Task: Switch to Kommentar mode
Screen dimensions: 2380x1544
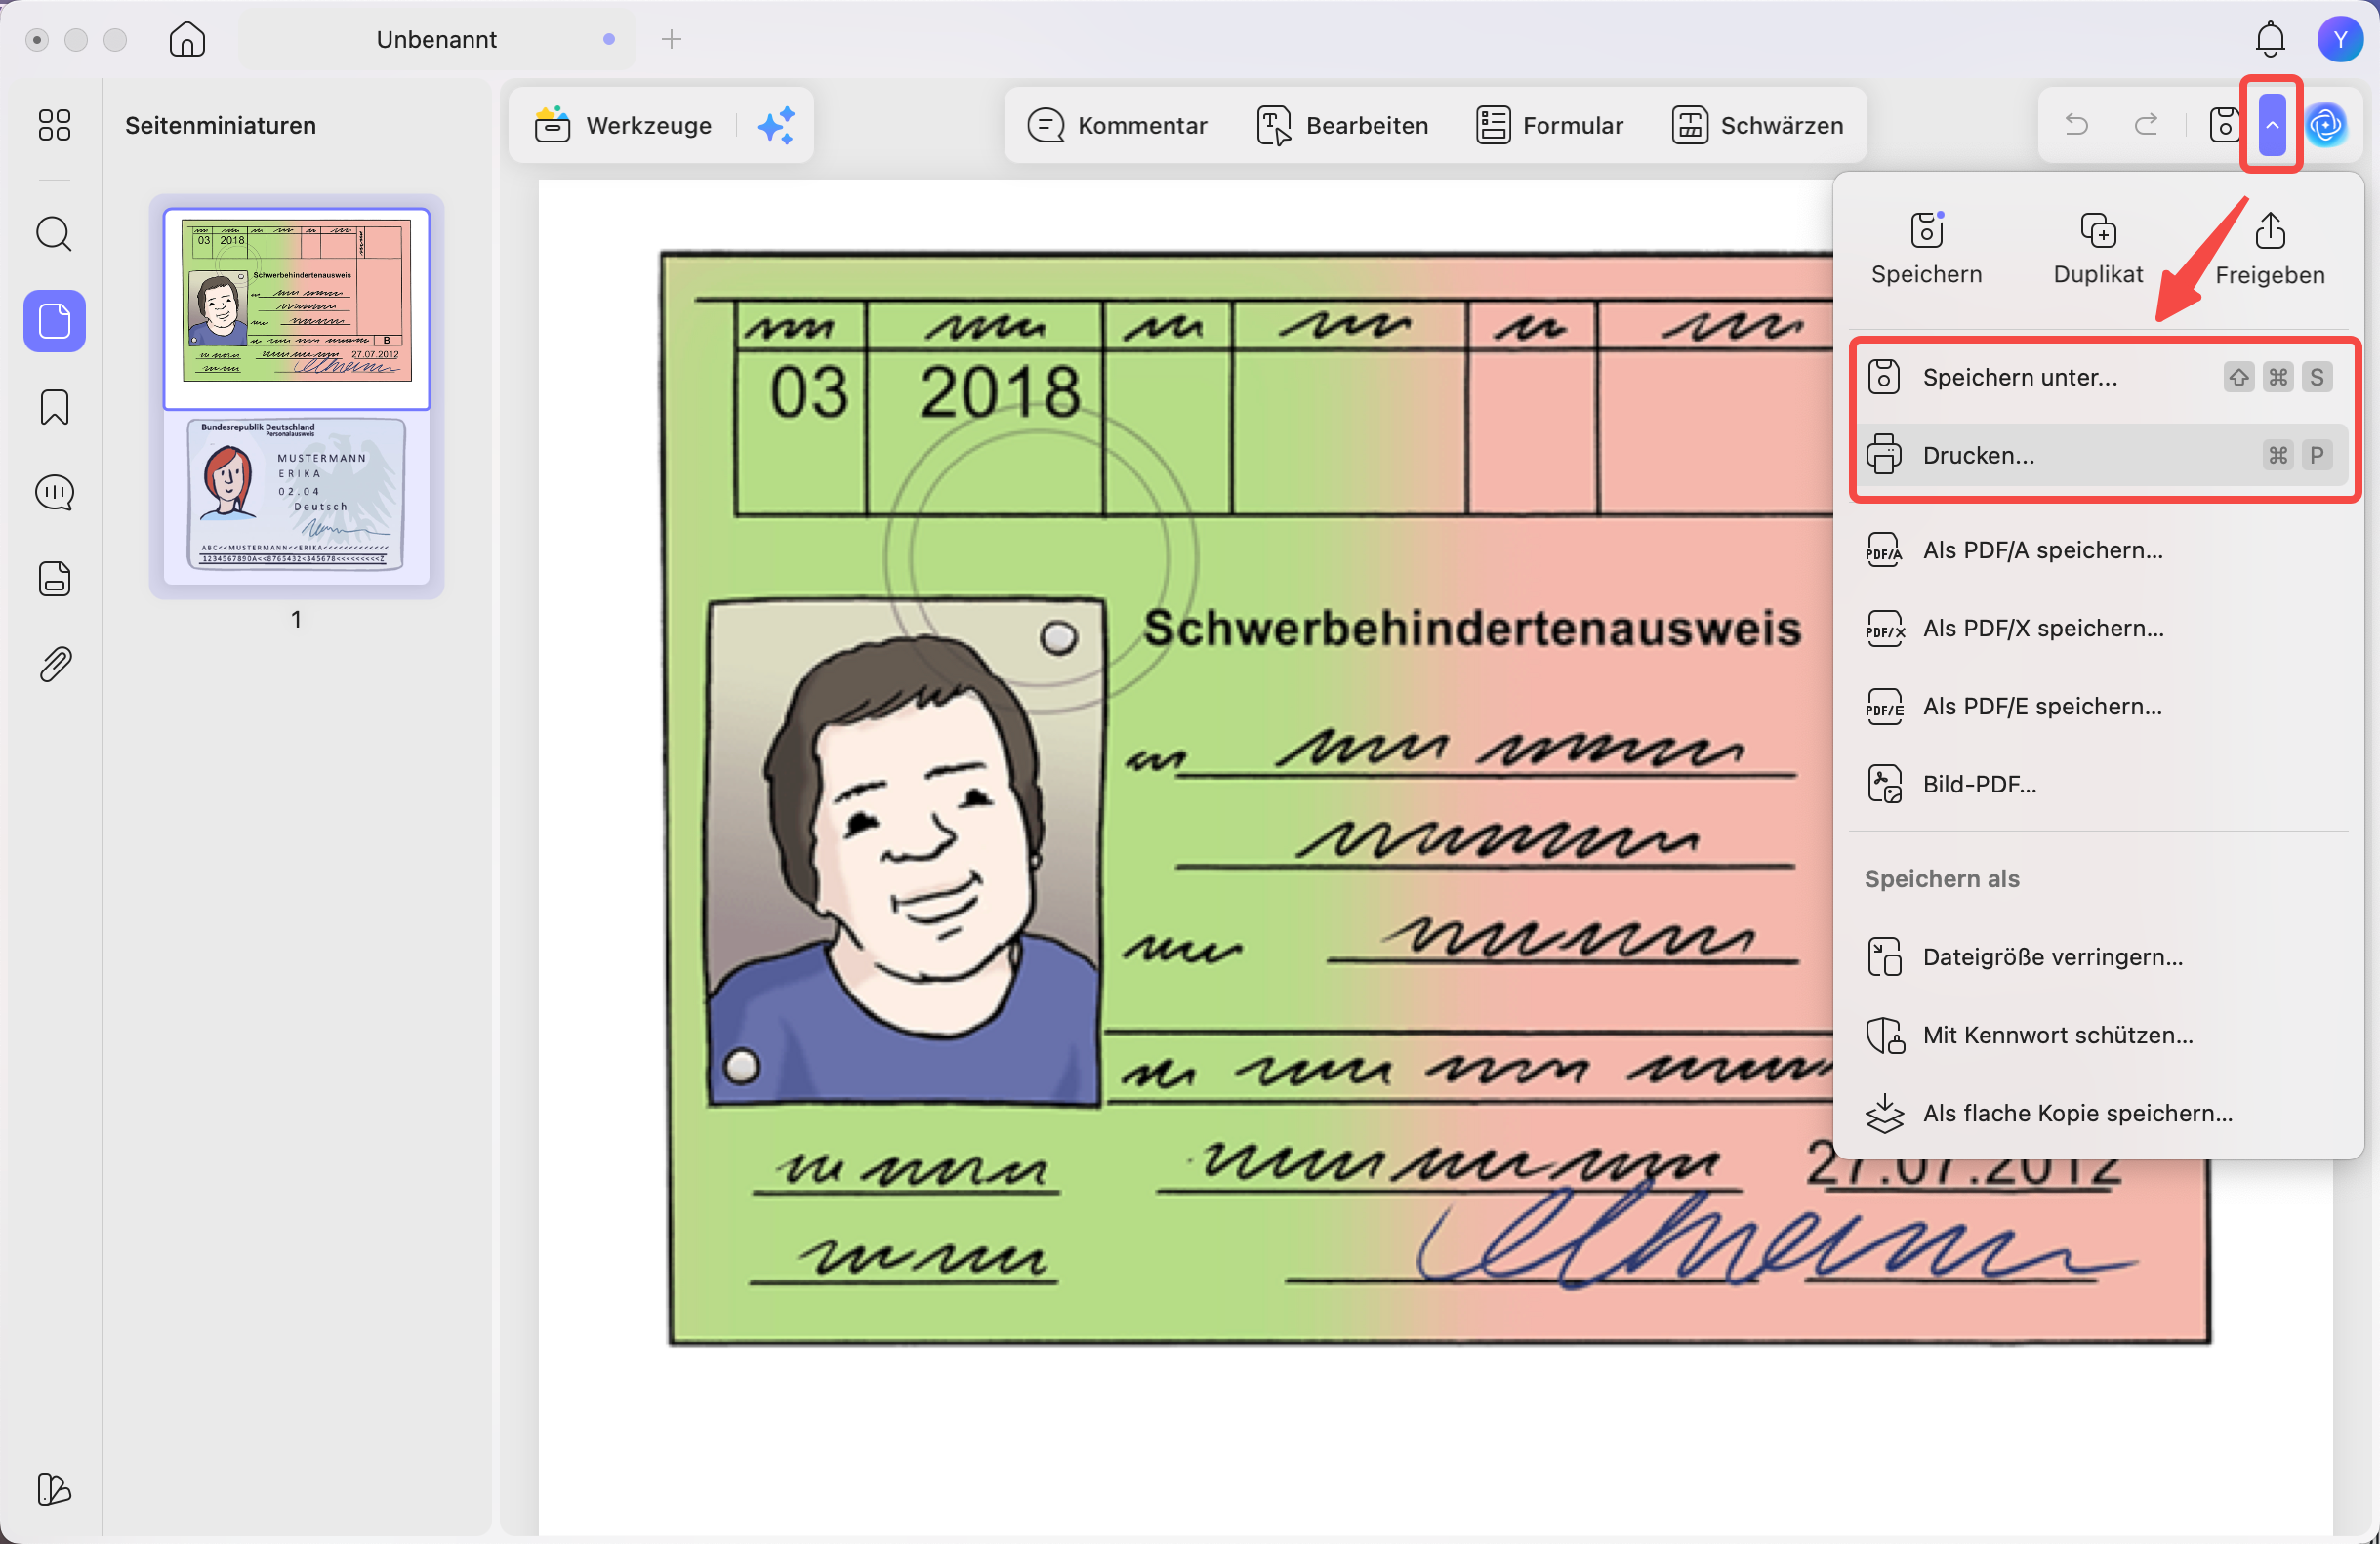Action: coord(1118,125)
